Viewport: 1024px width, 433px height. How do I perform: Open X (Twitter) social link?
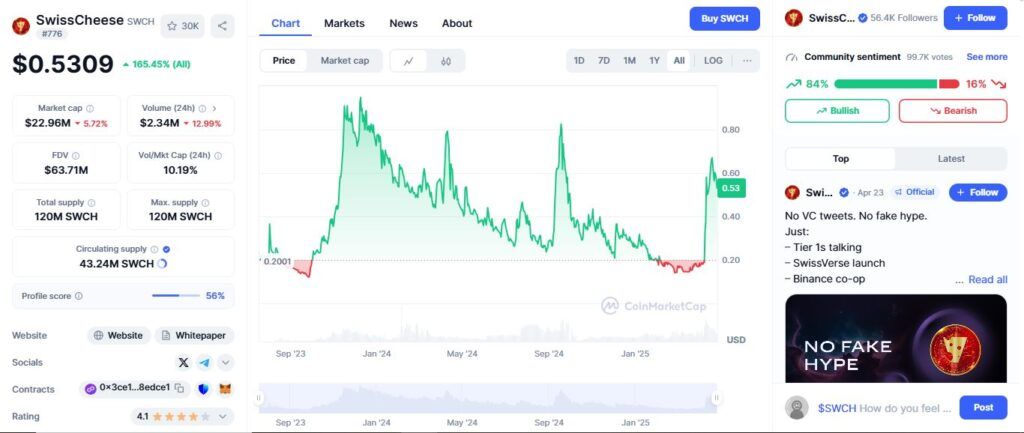point(184,362)
